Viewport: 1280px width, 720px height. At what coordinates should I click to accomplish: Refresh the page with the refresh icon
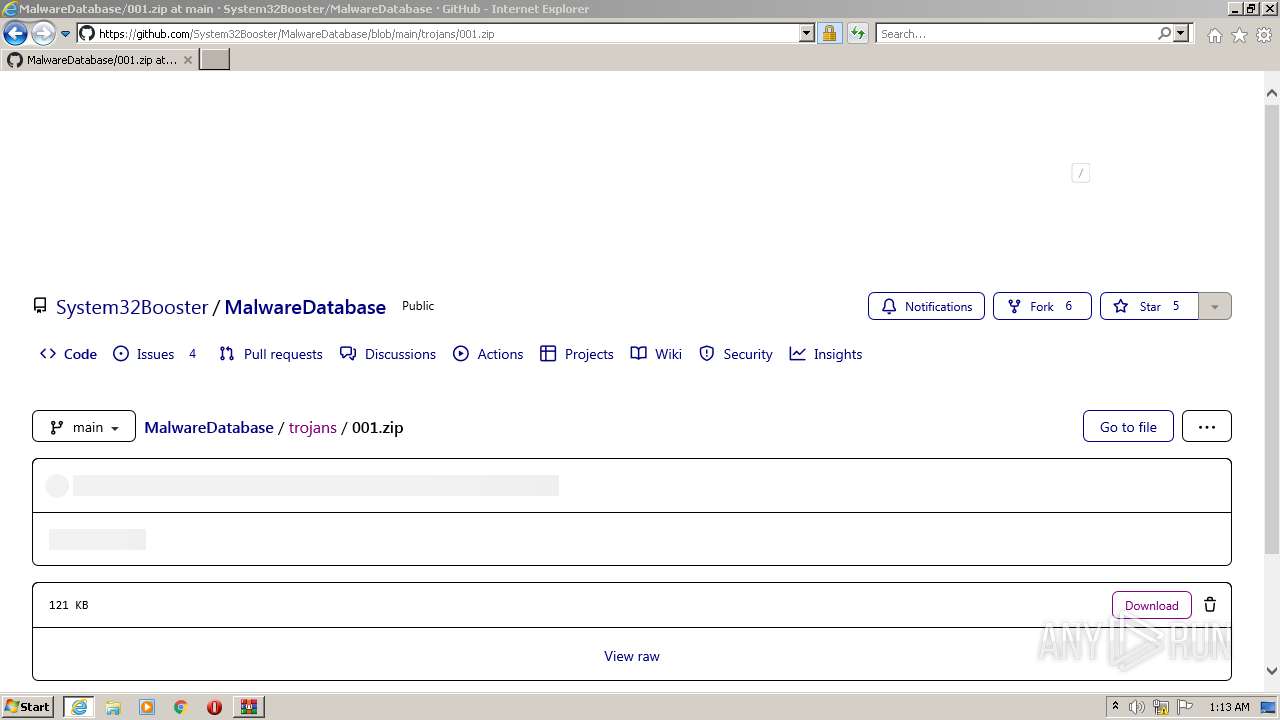[x=857, y=34]
